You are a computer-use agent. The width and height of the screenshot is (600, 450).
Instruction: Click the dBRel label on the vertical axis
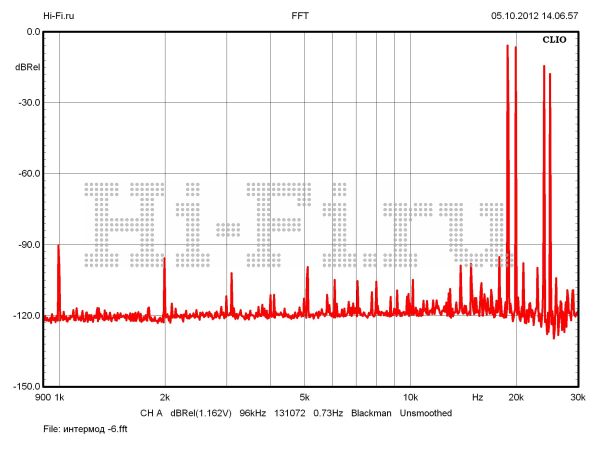point(27,67)
